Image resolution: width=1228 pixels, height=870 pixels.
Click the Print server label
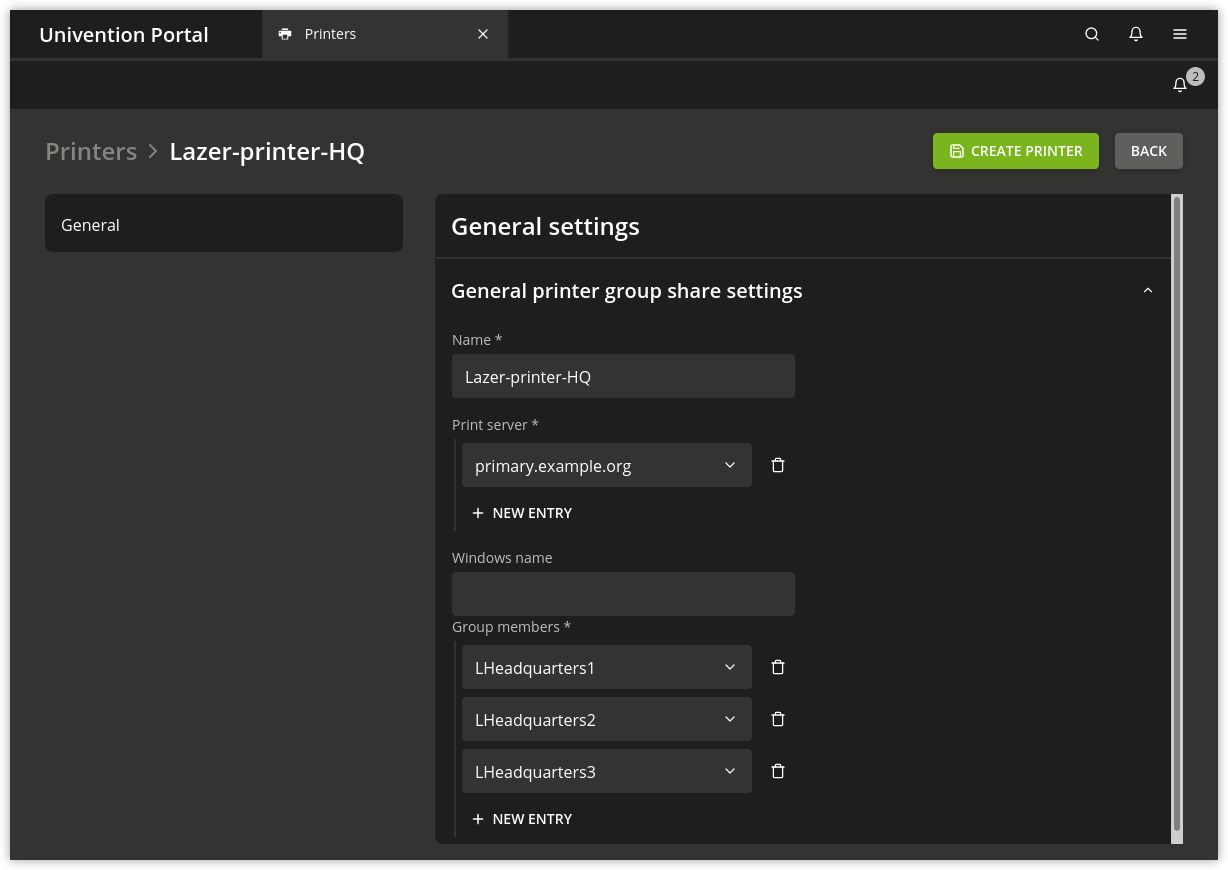[495, 425]
